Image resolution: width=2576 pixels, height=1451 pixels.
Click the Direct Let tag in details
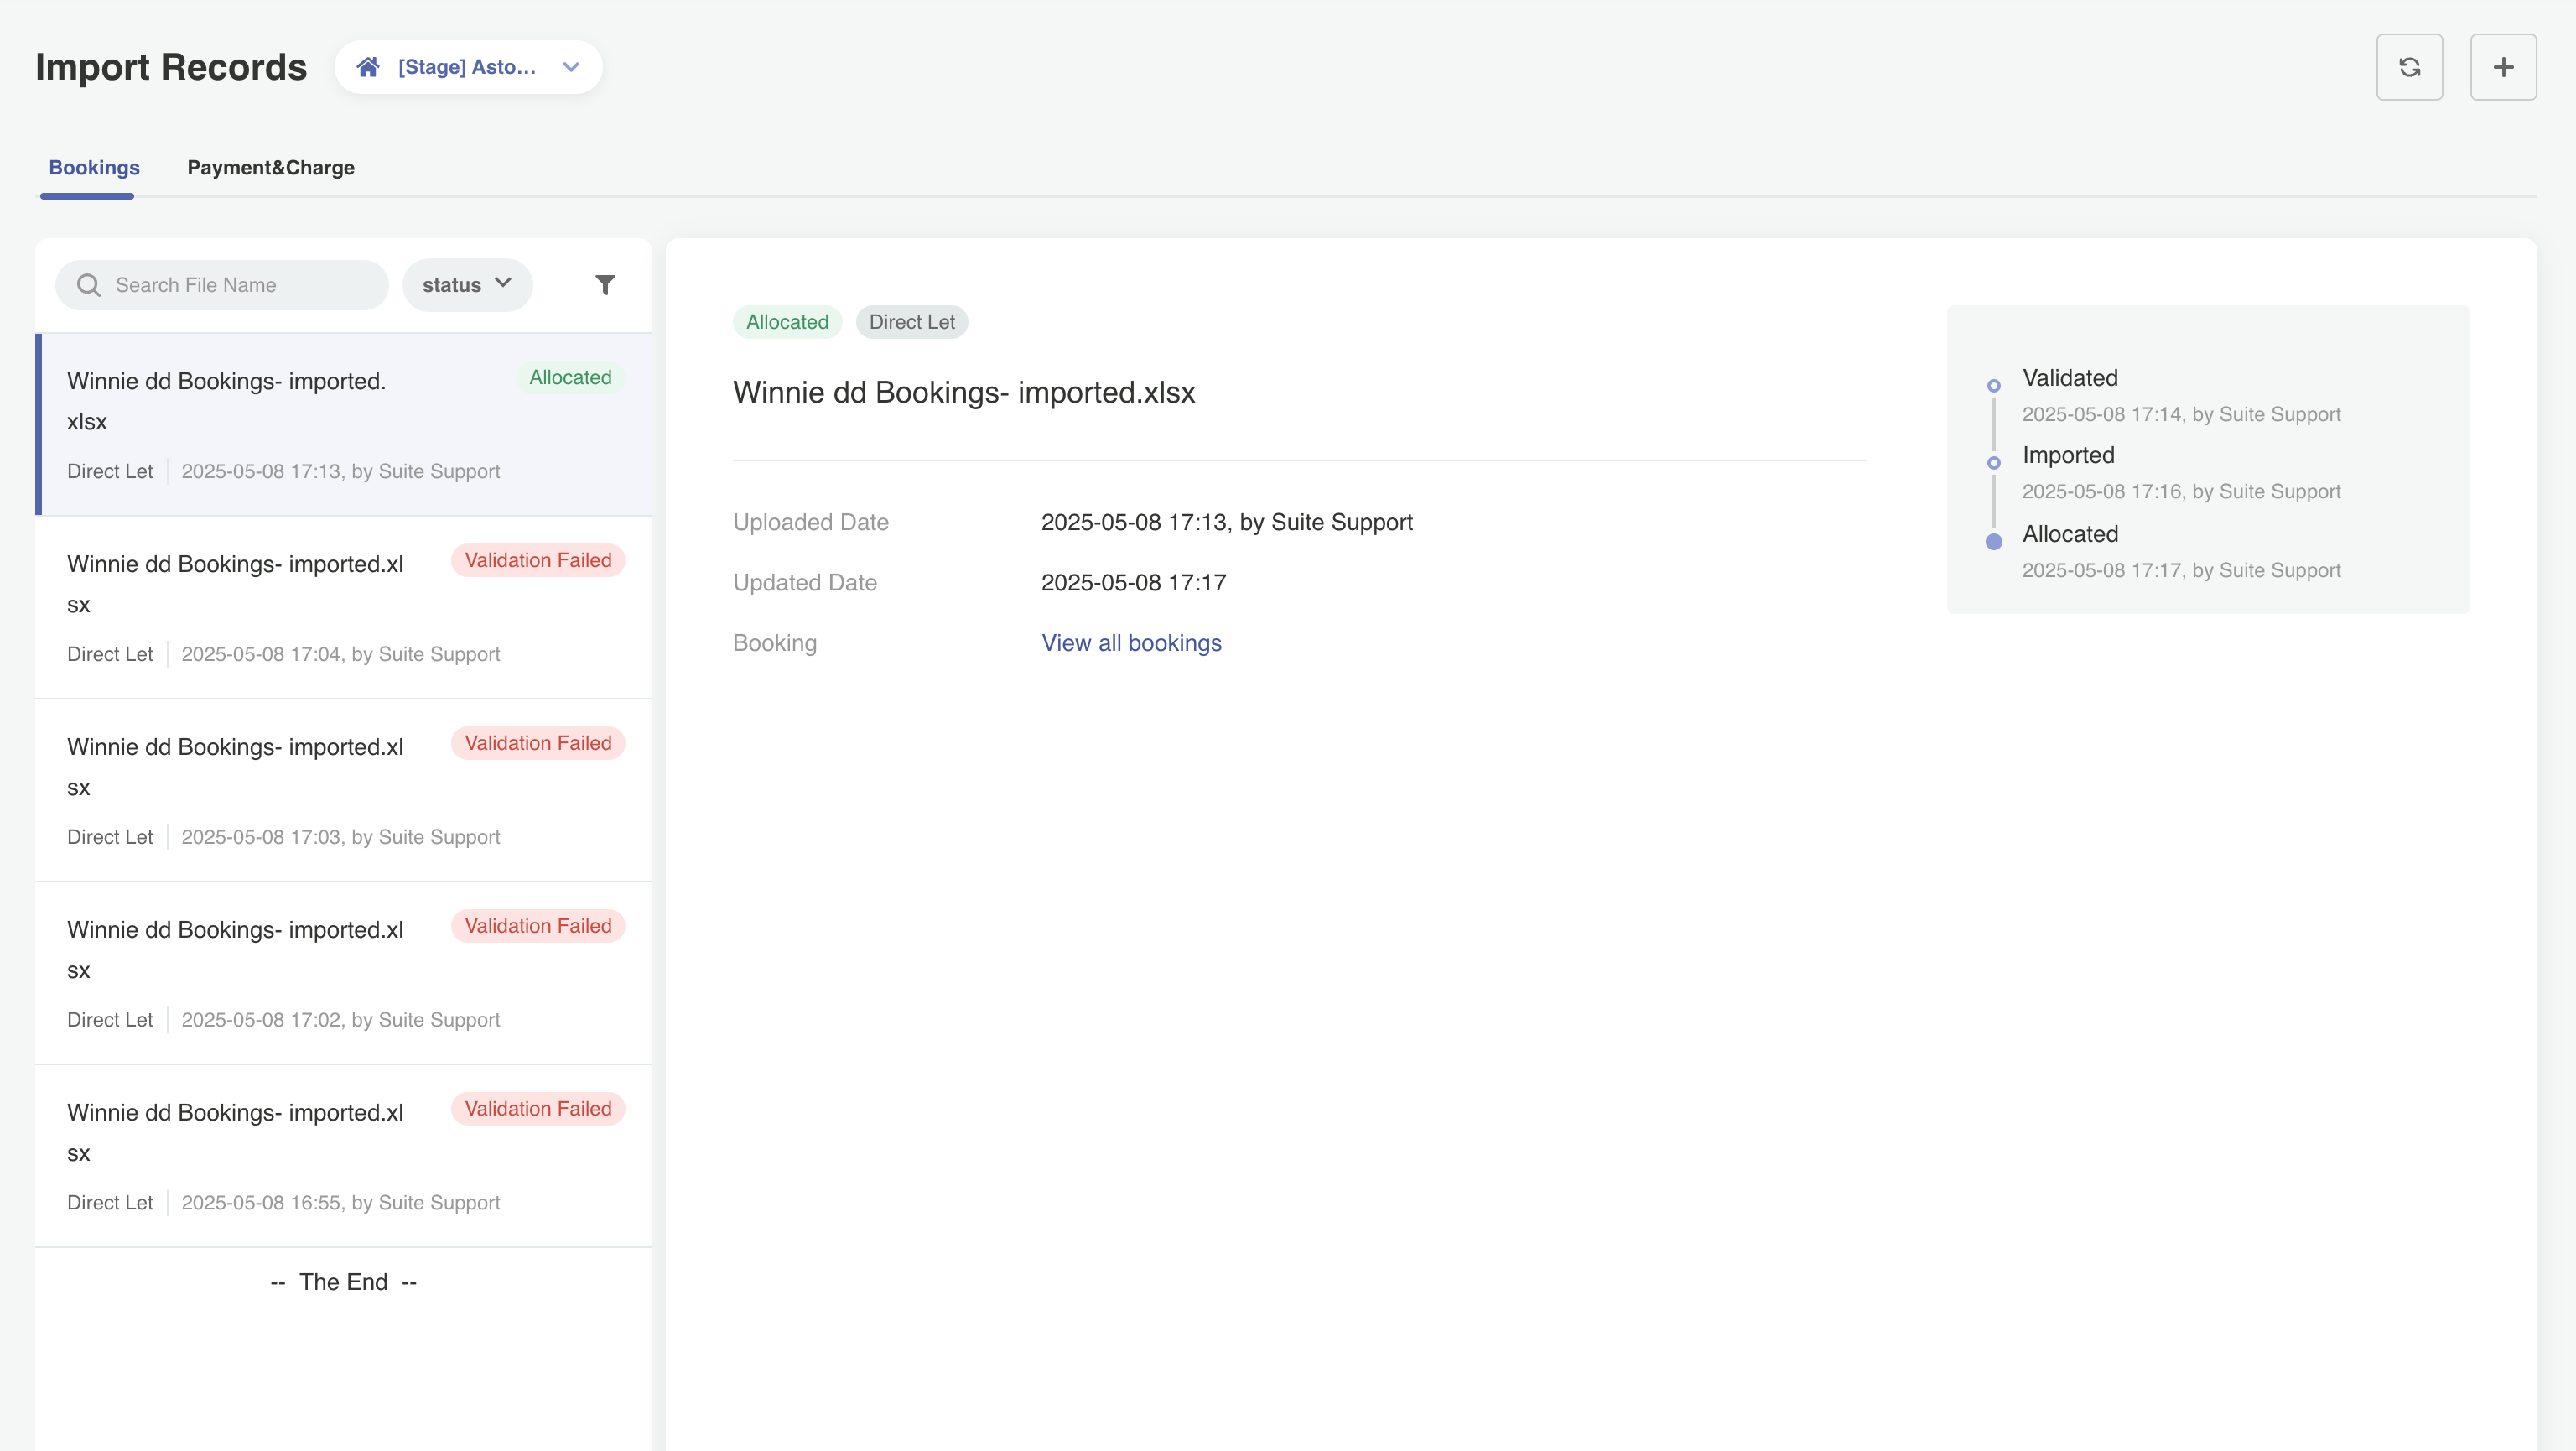pyautogui.click(x=911, y=322)
